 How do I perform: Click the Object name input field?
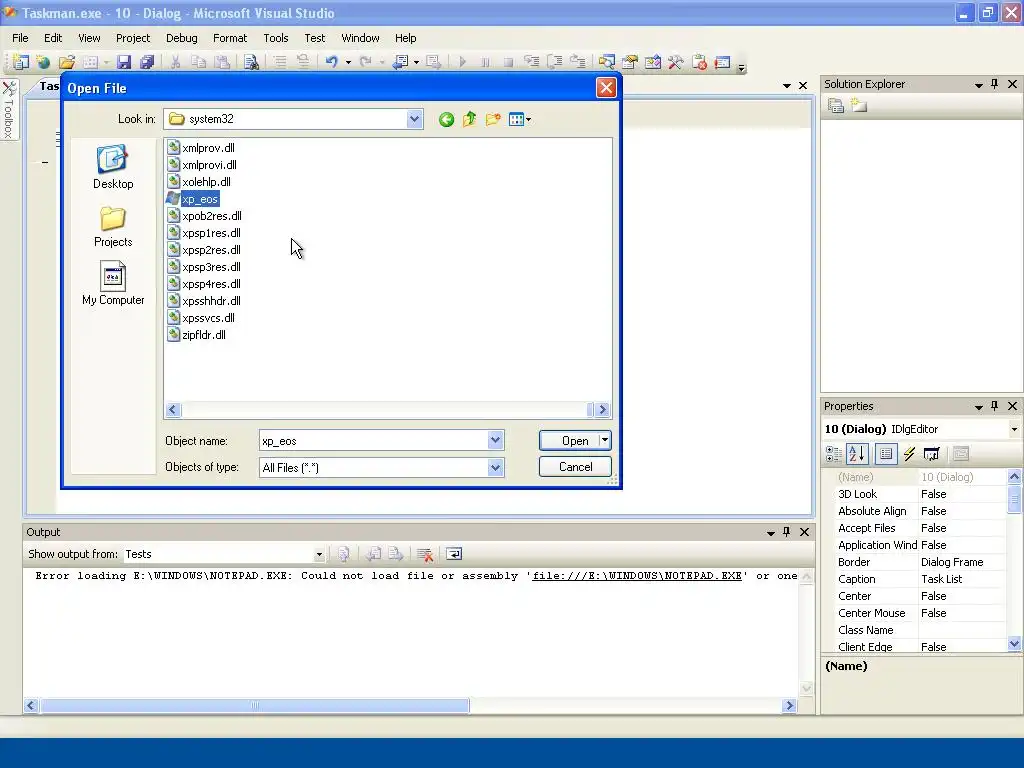374,440
